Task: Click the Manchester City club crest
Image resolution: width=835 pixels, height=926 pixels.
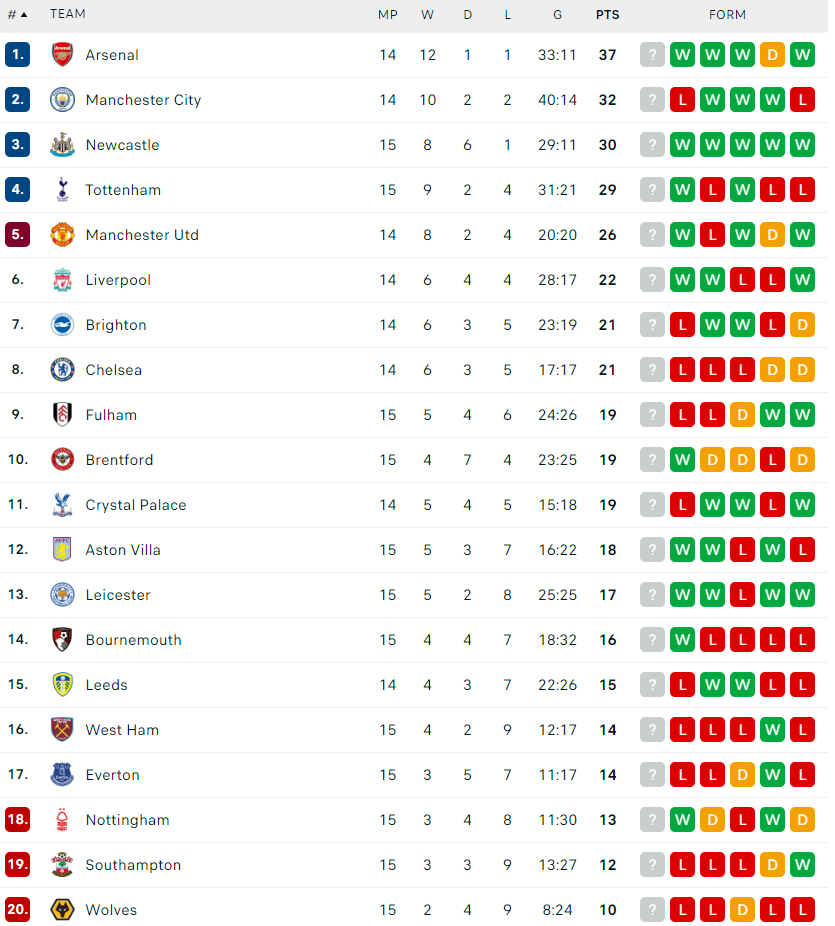Action: pos(62,100)
